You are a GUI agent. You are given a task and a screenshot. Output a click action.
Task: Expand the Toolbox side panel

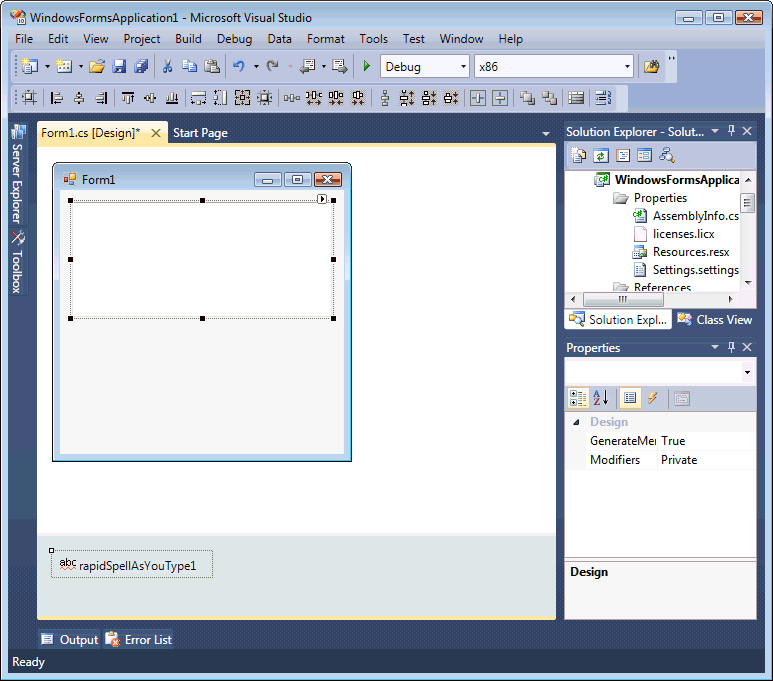point(18,262)
